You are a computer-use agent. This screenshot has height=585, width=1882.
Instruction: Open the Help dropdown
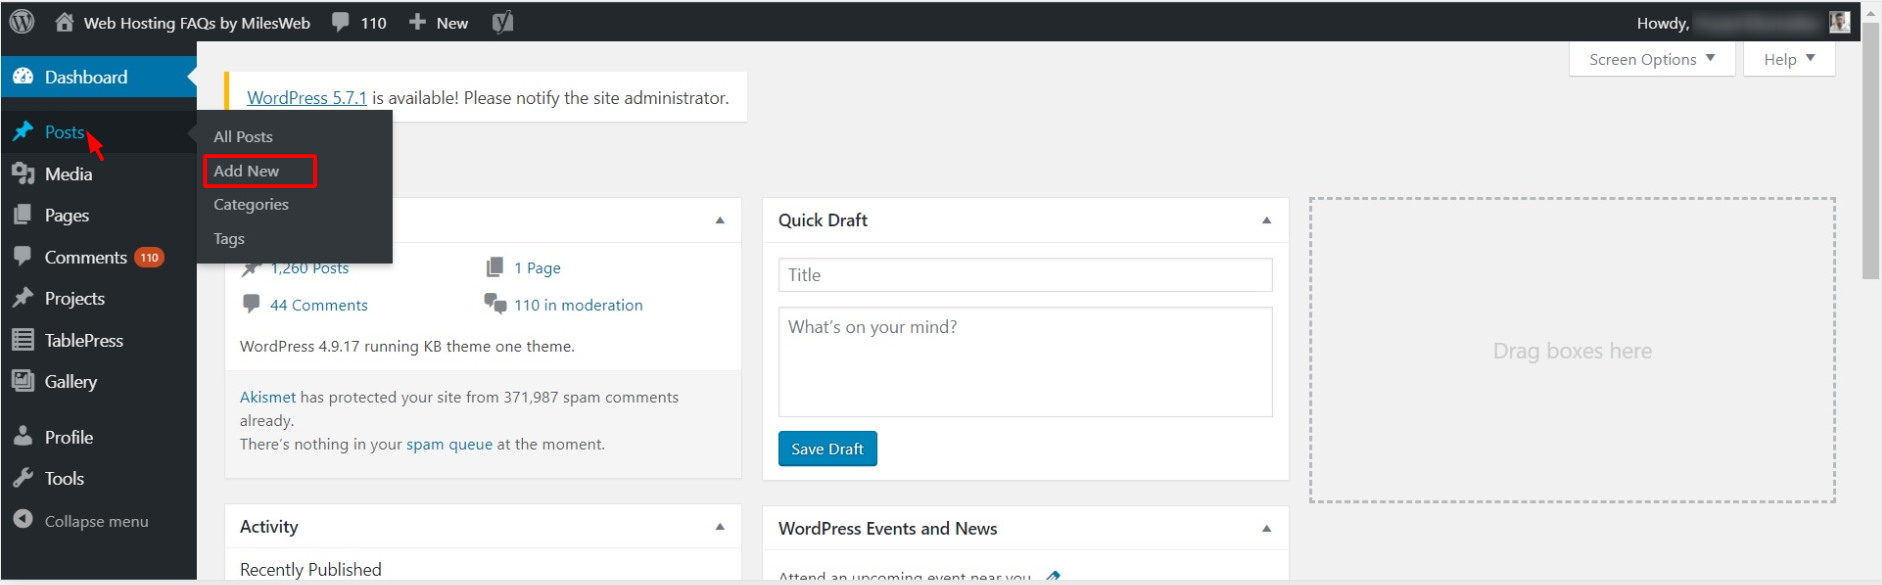(x=1789, y=59)
